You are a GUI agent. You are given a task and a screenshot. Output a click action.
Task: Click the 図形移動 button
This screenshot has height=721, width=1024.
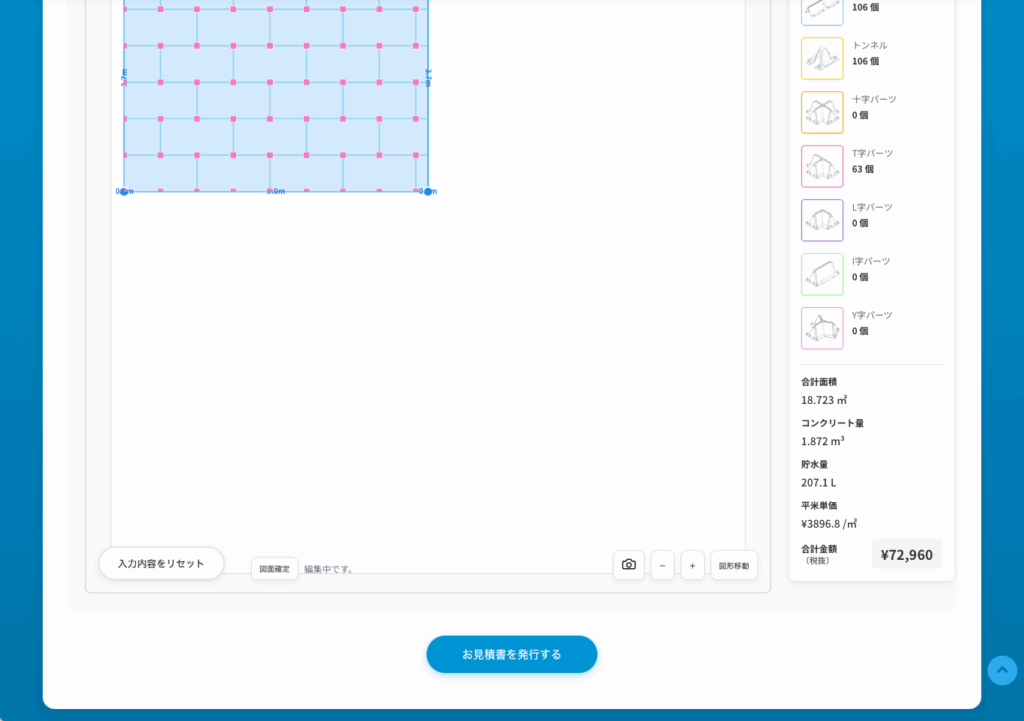(x=733, y=565)
